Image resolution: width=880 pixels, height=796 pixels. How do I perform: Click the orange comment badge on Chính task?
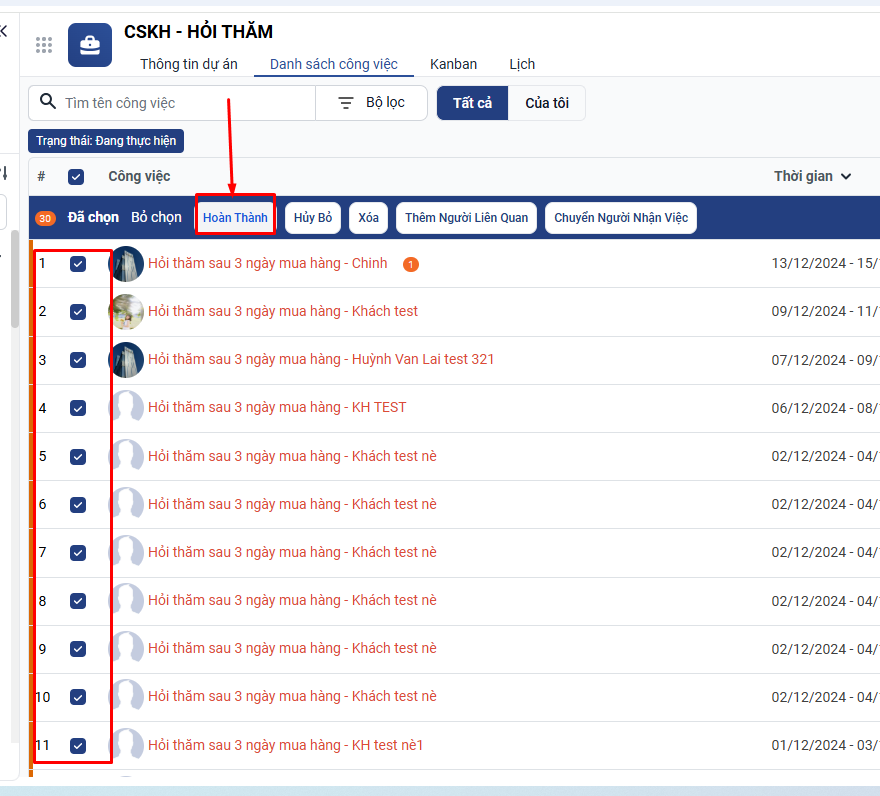point(411,264)
